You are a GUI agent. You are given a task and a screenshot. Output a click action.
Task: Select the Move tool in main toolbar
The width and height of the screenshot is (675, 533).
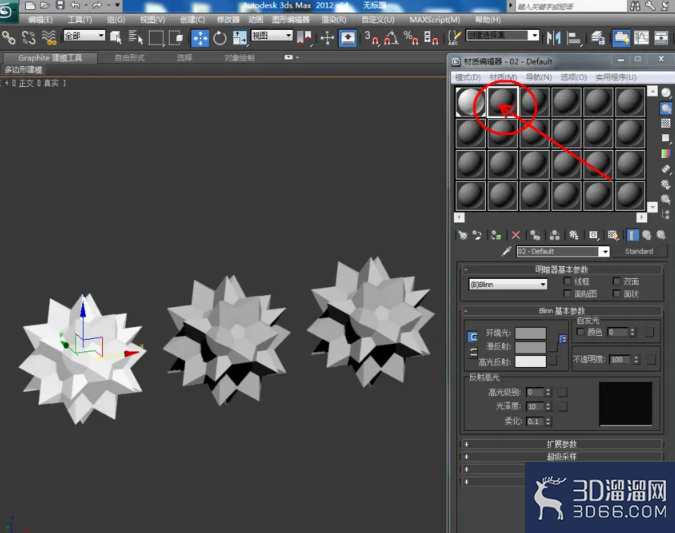click(200, 38)
